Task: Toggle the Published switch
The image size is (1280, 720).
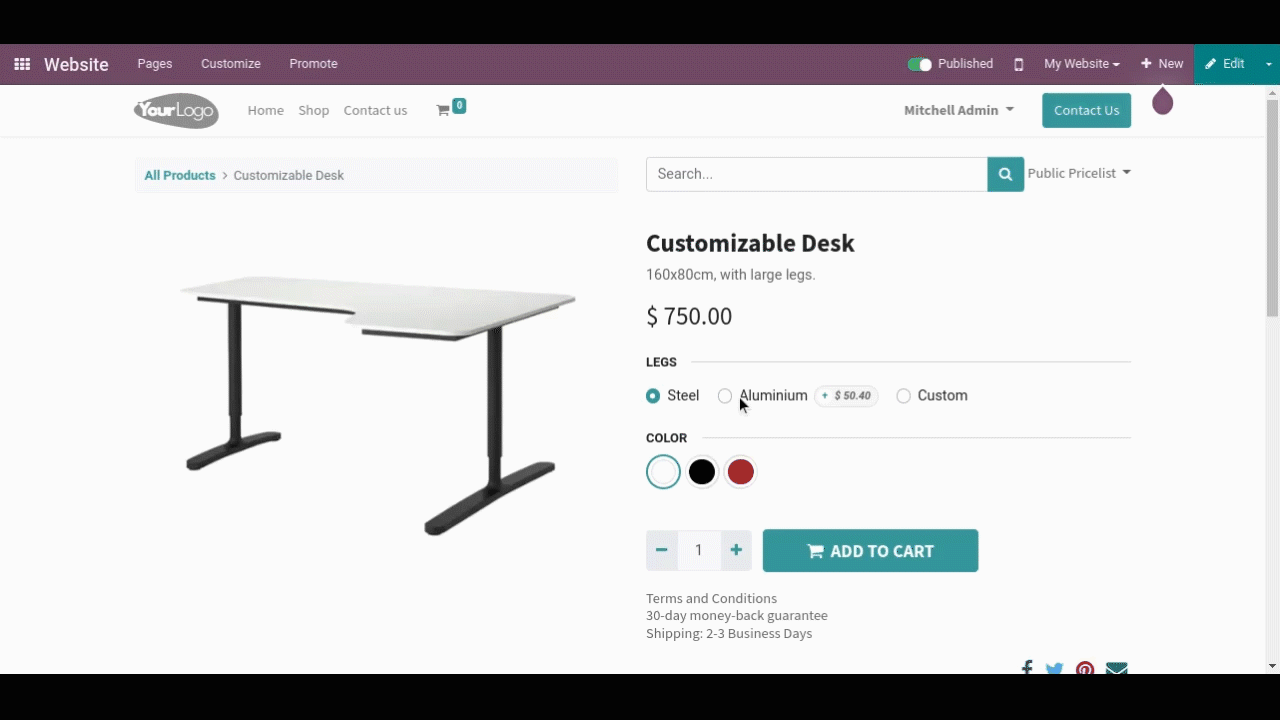Action: [919, 64]
